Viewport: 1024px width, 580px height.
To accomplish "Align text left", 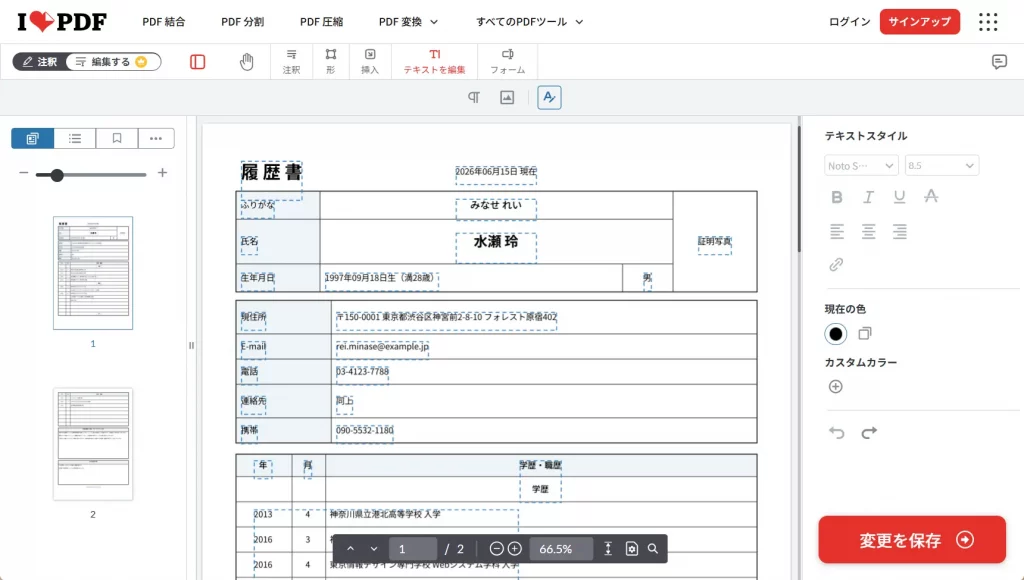I will tap(837, 231).
